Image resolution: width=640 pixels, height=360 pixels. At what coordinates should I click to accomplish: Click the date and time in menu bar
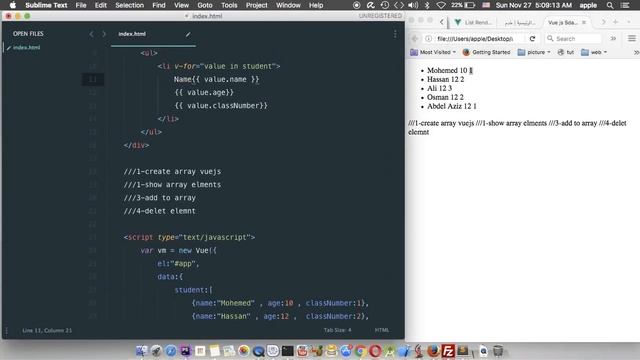point(534,5)
